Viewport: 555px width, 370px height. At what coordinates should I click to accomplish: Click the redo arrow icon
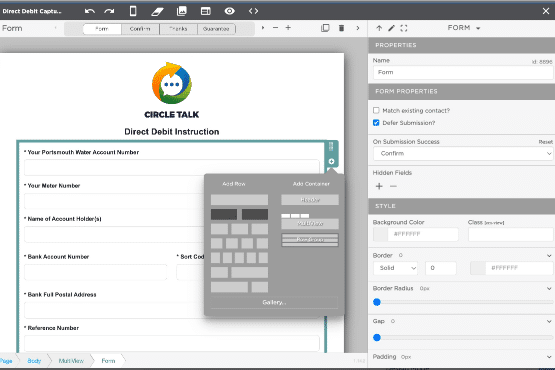(x=109, y=11)
